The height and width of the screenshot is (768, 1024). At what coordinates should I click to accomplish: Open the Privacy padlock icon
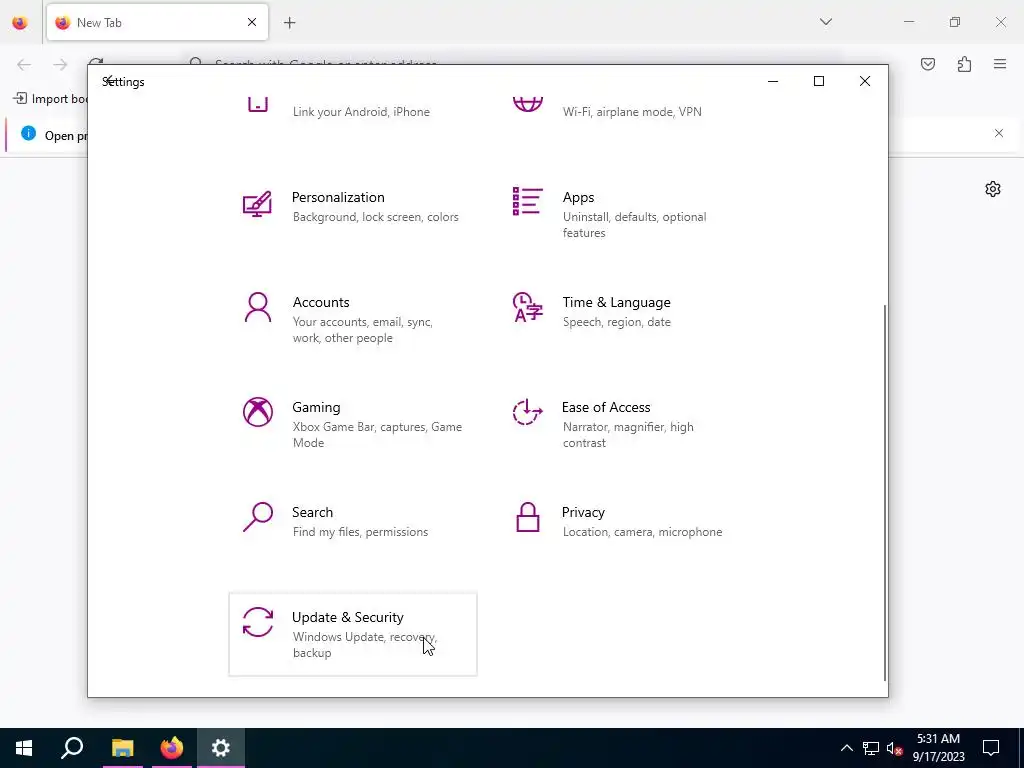[x=527, y=517]
